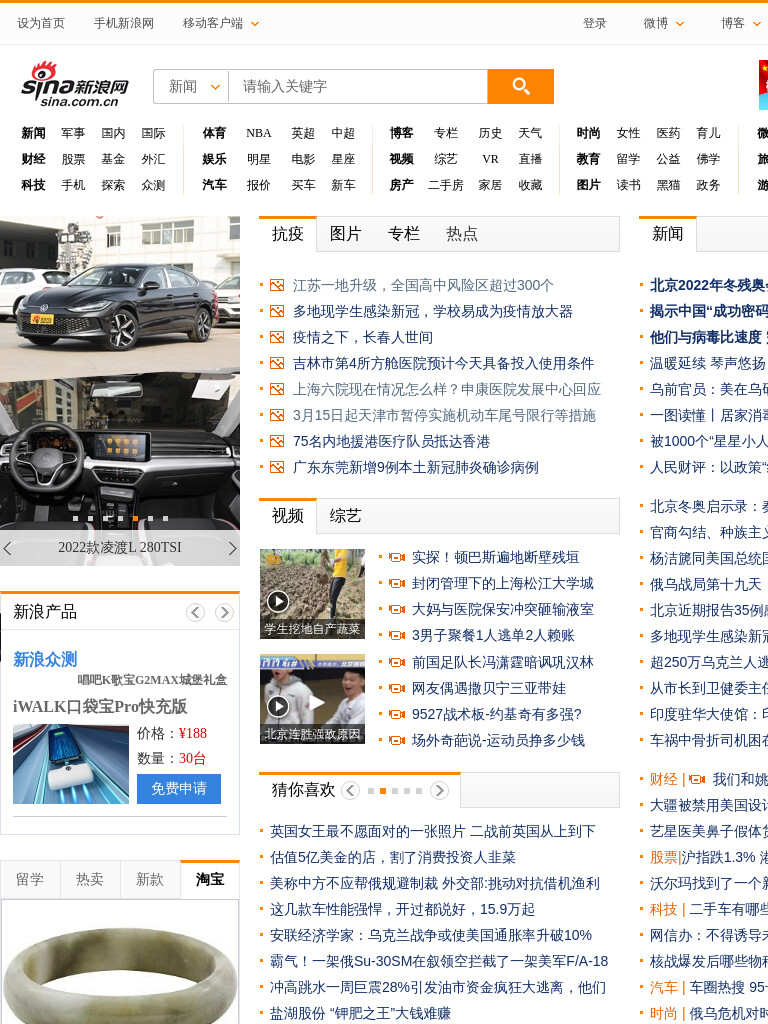Switch to the 专栏 tab in news box

(x=404, y=234)
